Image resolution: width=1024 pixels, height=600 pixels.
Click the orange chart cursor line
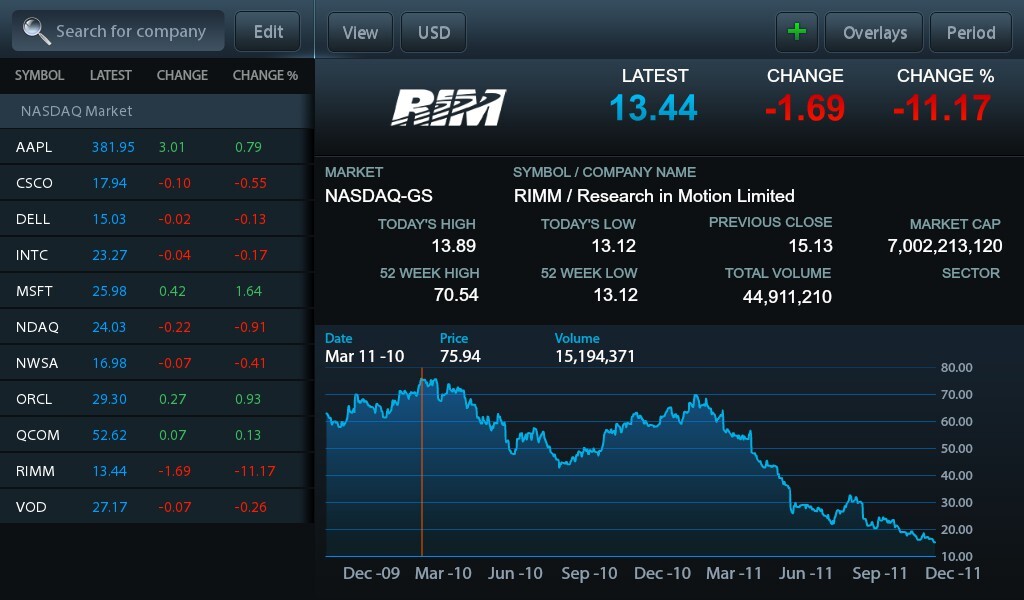tap(421, 470)
